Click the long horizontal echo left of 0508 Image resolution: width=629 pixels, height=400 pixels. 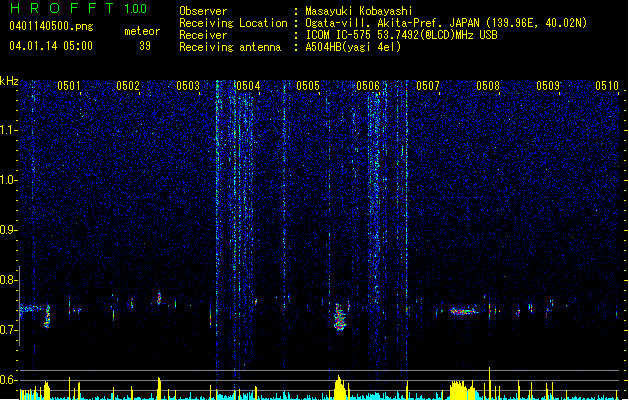click(463, 311)
